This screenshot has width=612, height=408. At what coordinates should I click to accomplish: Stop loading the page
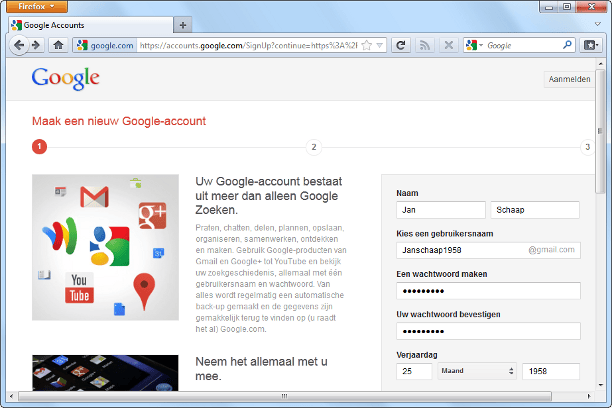(448, 46)
